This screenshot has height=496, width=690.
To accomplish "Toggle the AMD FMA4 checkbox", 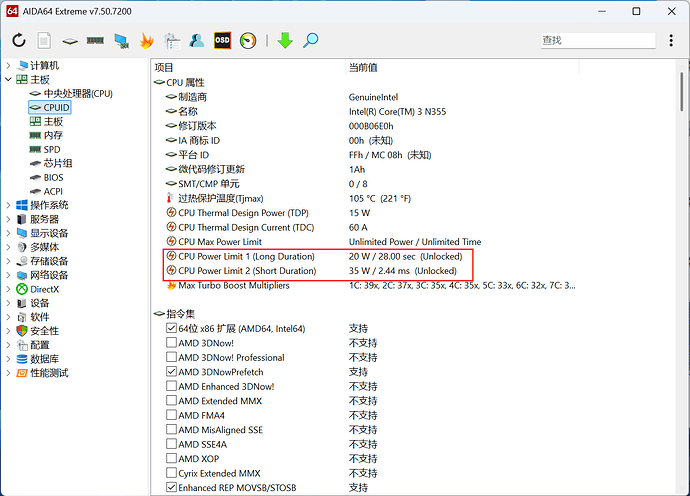I will coord(172,415).
